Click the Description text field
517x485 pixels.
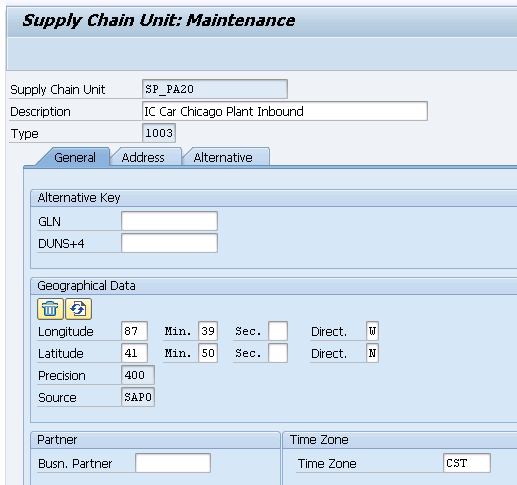click(x=285, y=111)
